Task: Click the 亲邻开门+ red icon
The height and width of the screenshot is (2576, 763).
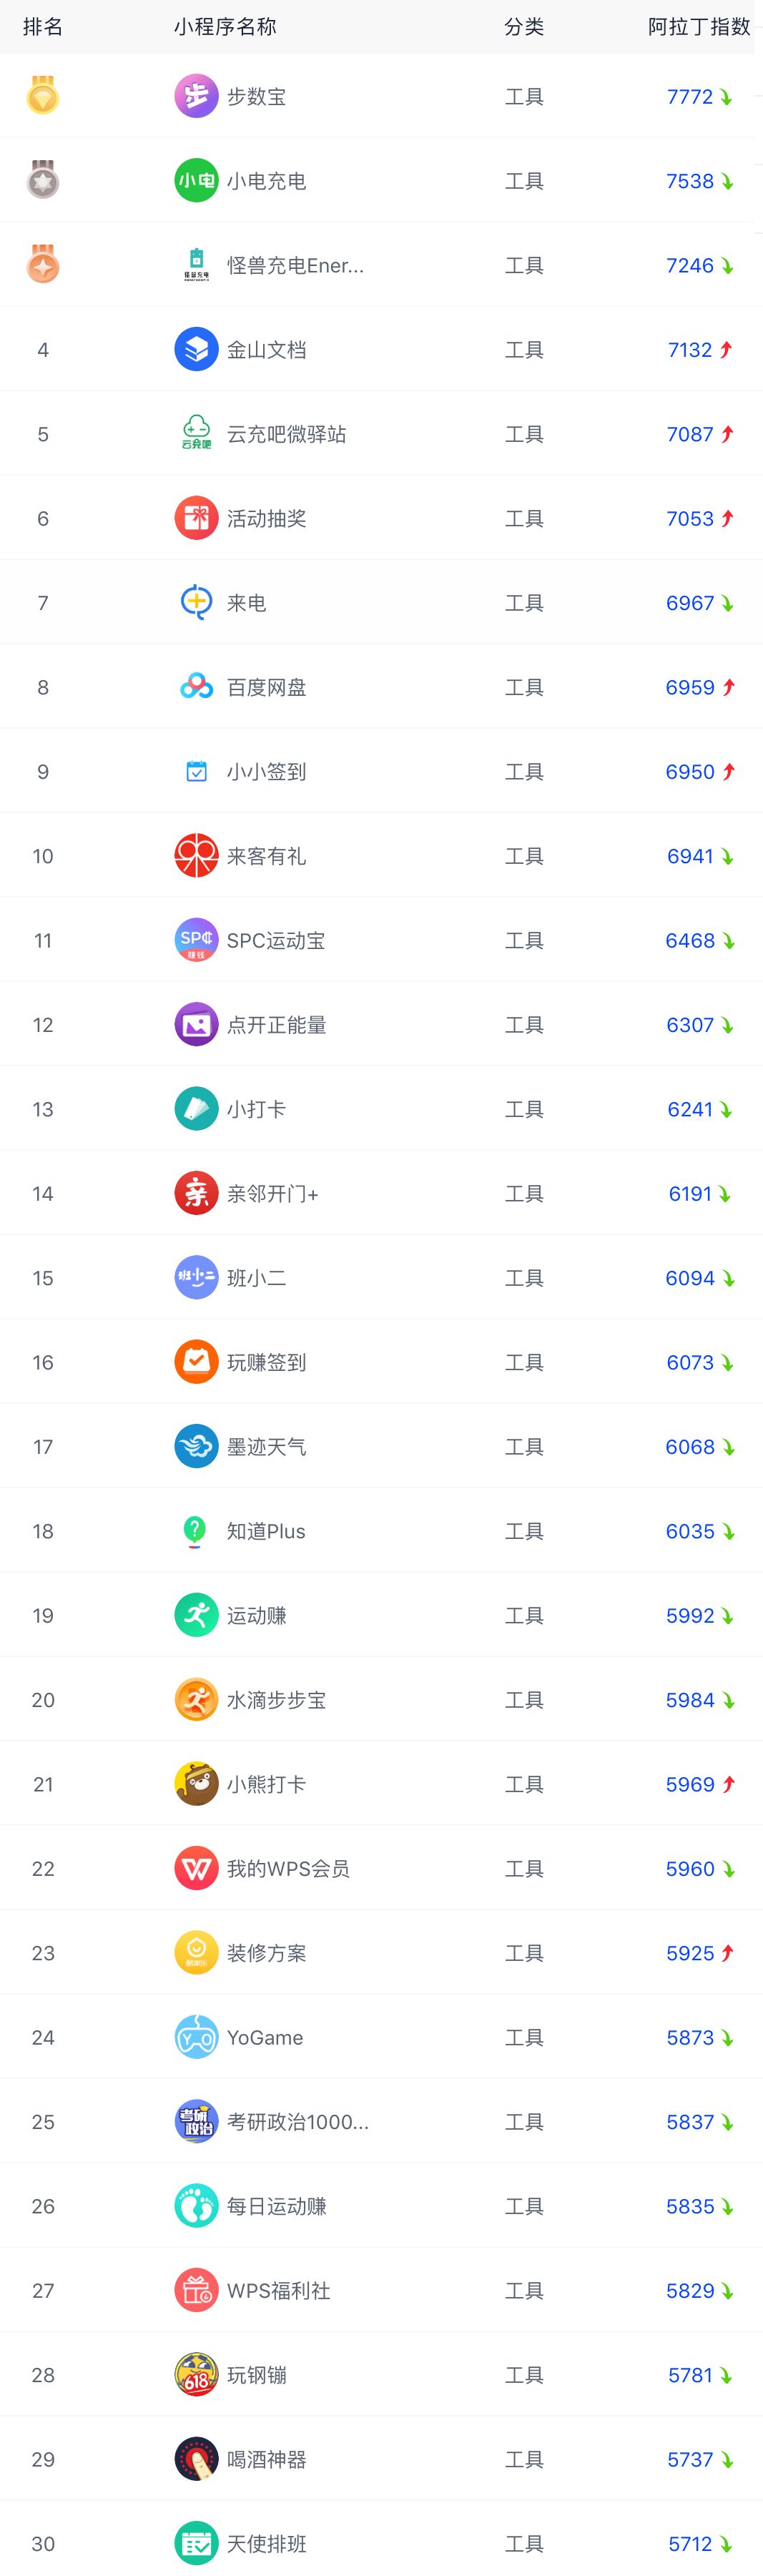Action: [196, 1193]
